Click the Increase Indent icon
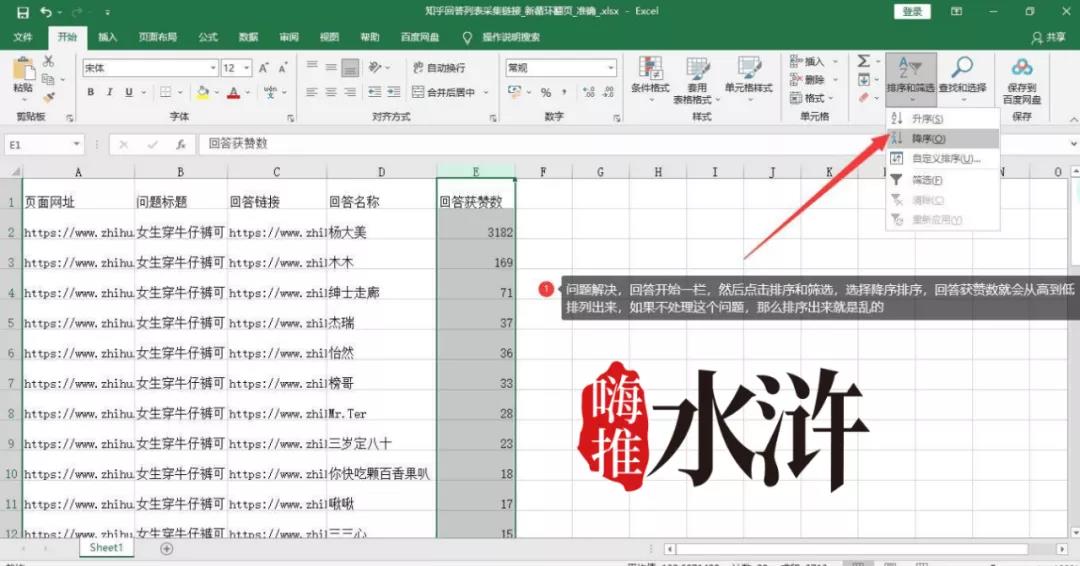This screenshot has width=1080, height=566. click(393, 92)
